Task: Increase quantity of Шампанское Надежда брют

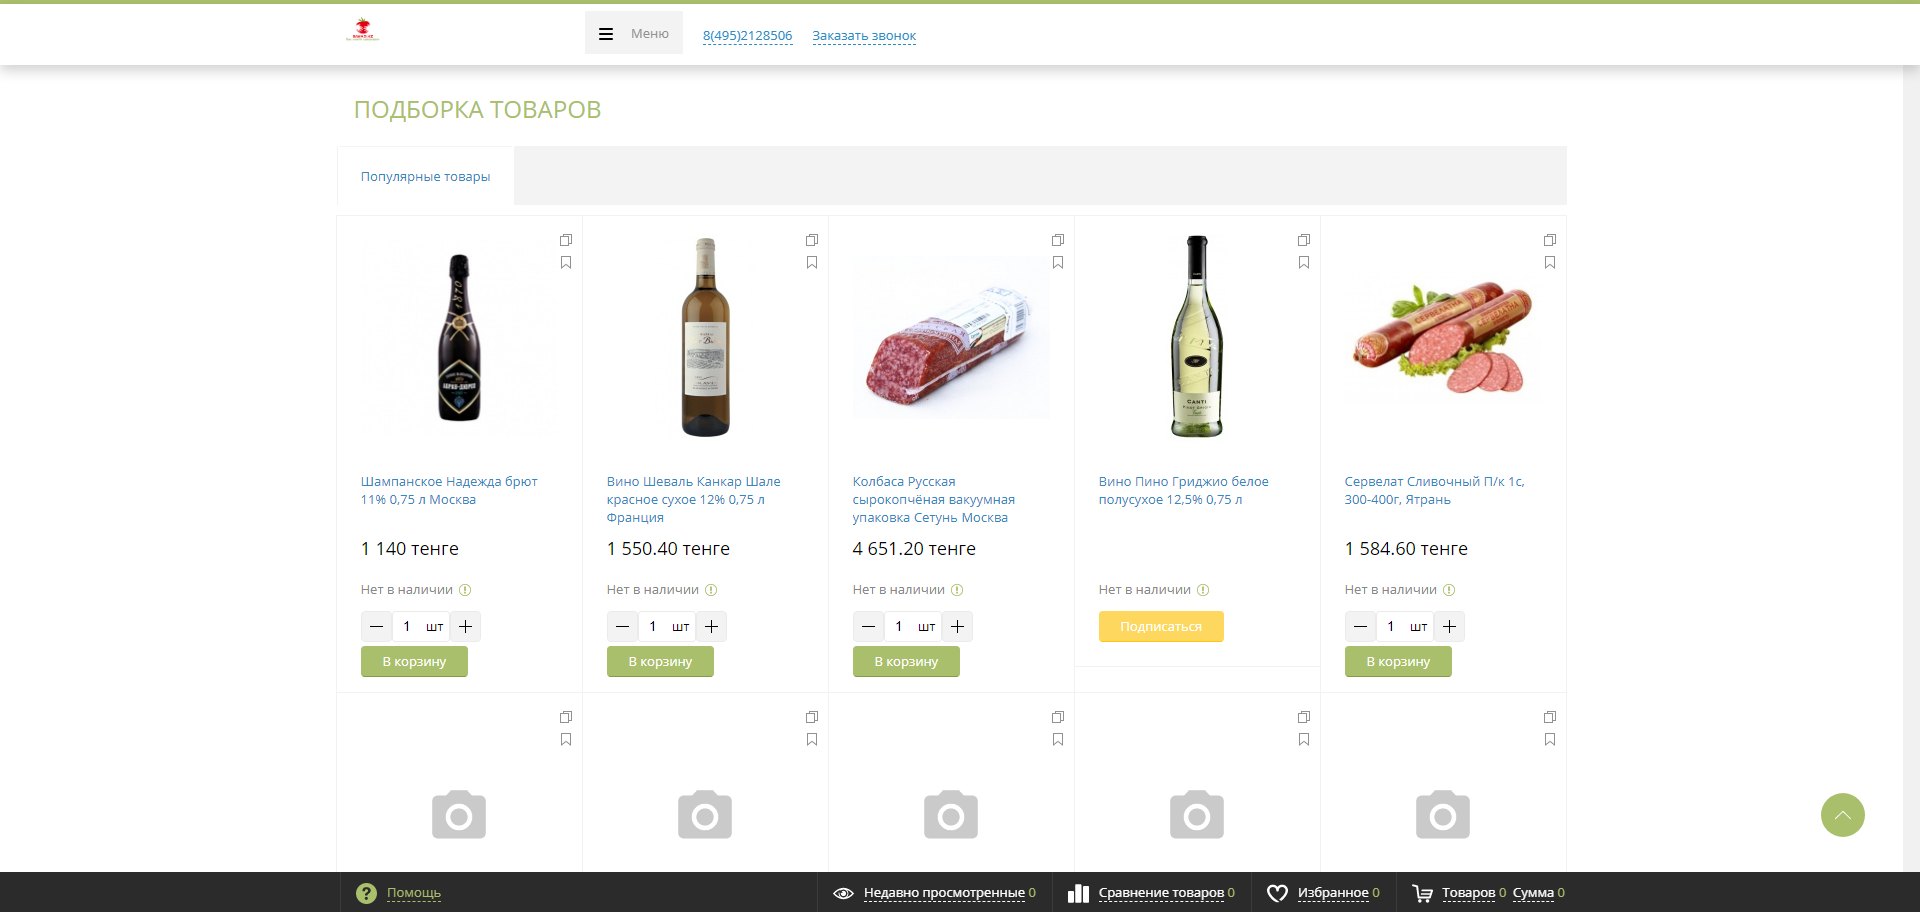Action: [x=465, y=627]
